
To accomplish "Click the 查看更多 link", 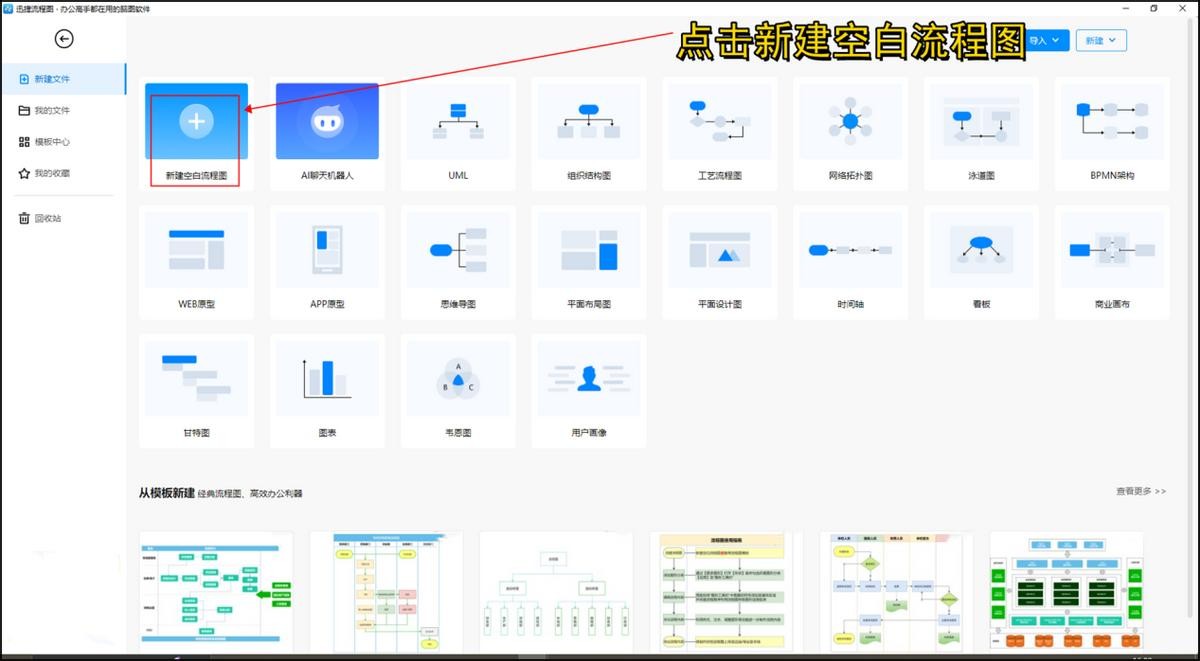I will (x=1140, y=492).
